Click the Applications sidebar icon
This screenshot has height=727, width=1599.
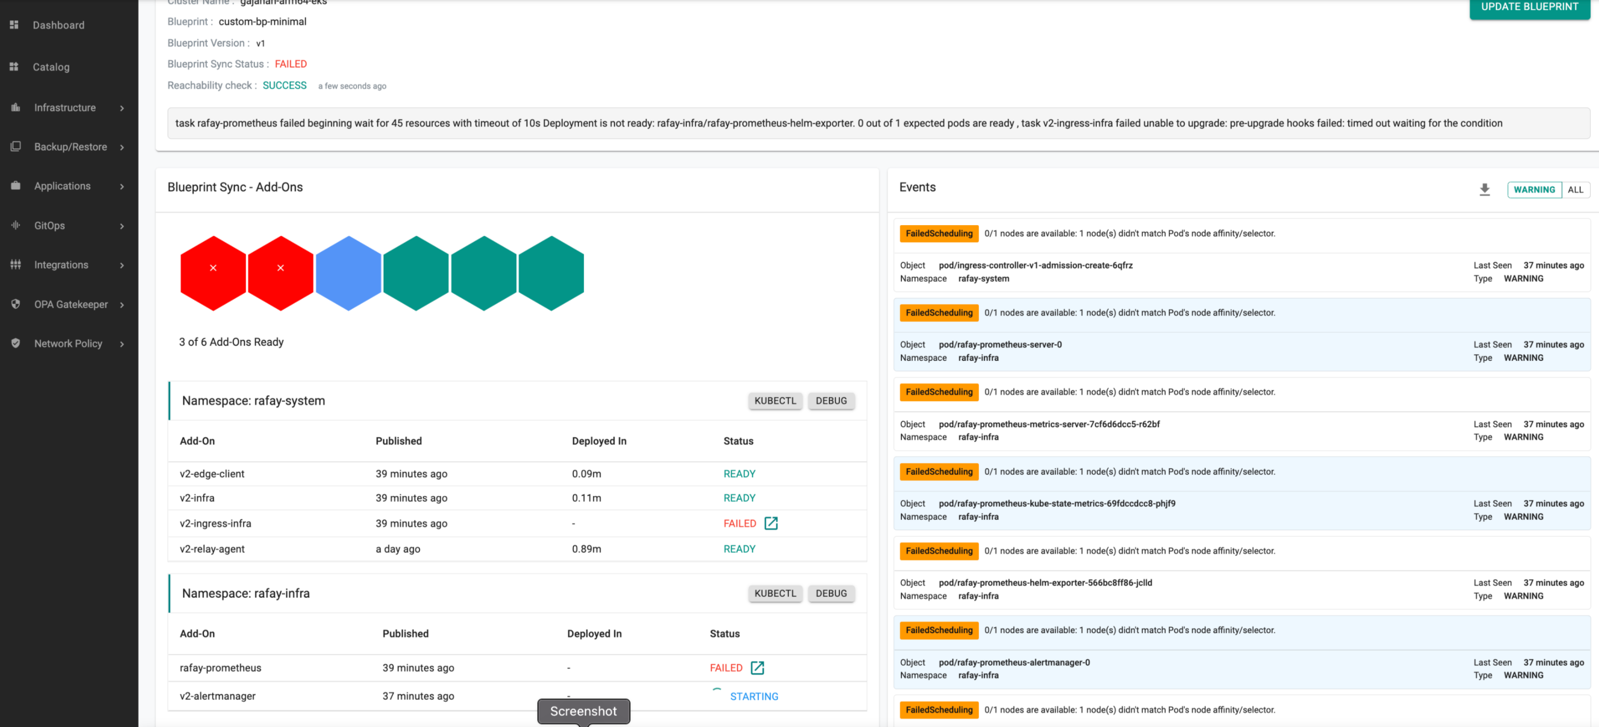pyautogui.click(x=15, y=186)
